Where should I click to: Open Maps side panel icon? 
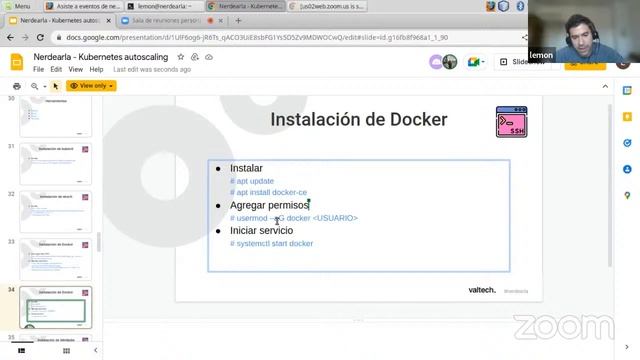(627, 196)
